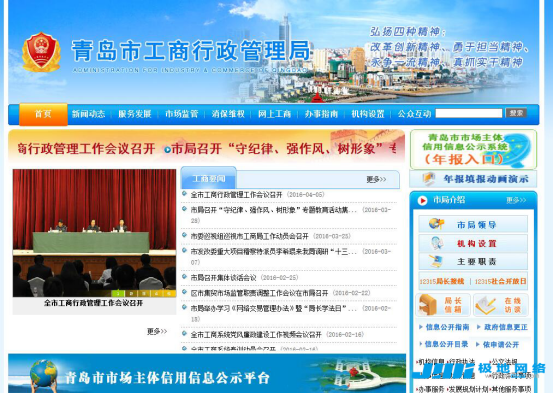
Task: Select slide 2 in the photo carousel
Action: click(131, 293)
